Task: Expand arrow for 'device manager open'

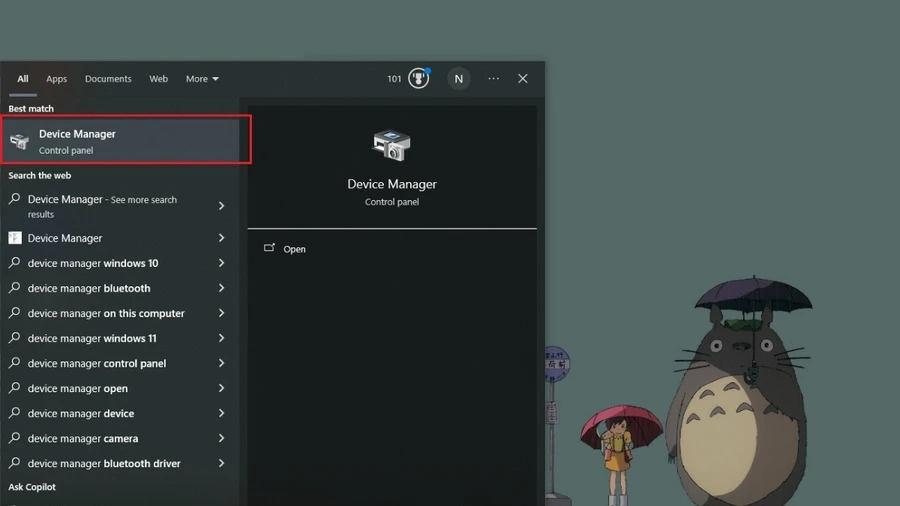Action: pyautogui.click(x=221, y=388)
